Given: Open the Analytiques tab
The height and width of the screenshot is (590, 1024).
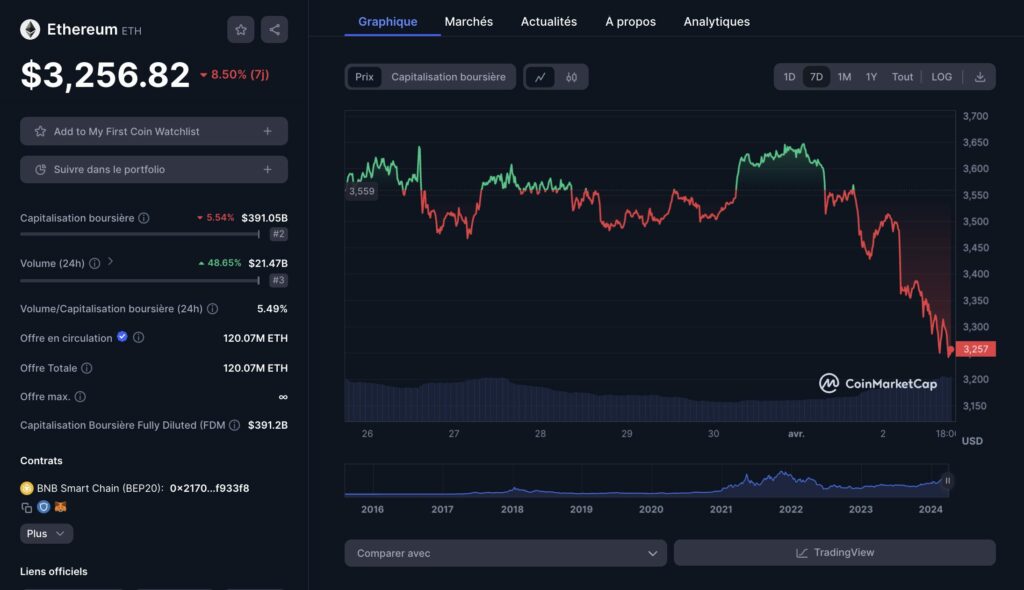Looking at the screenshot, I should coord(716,22).
